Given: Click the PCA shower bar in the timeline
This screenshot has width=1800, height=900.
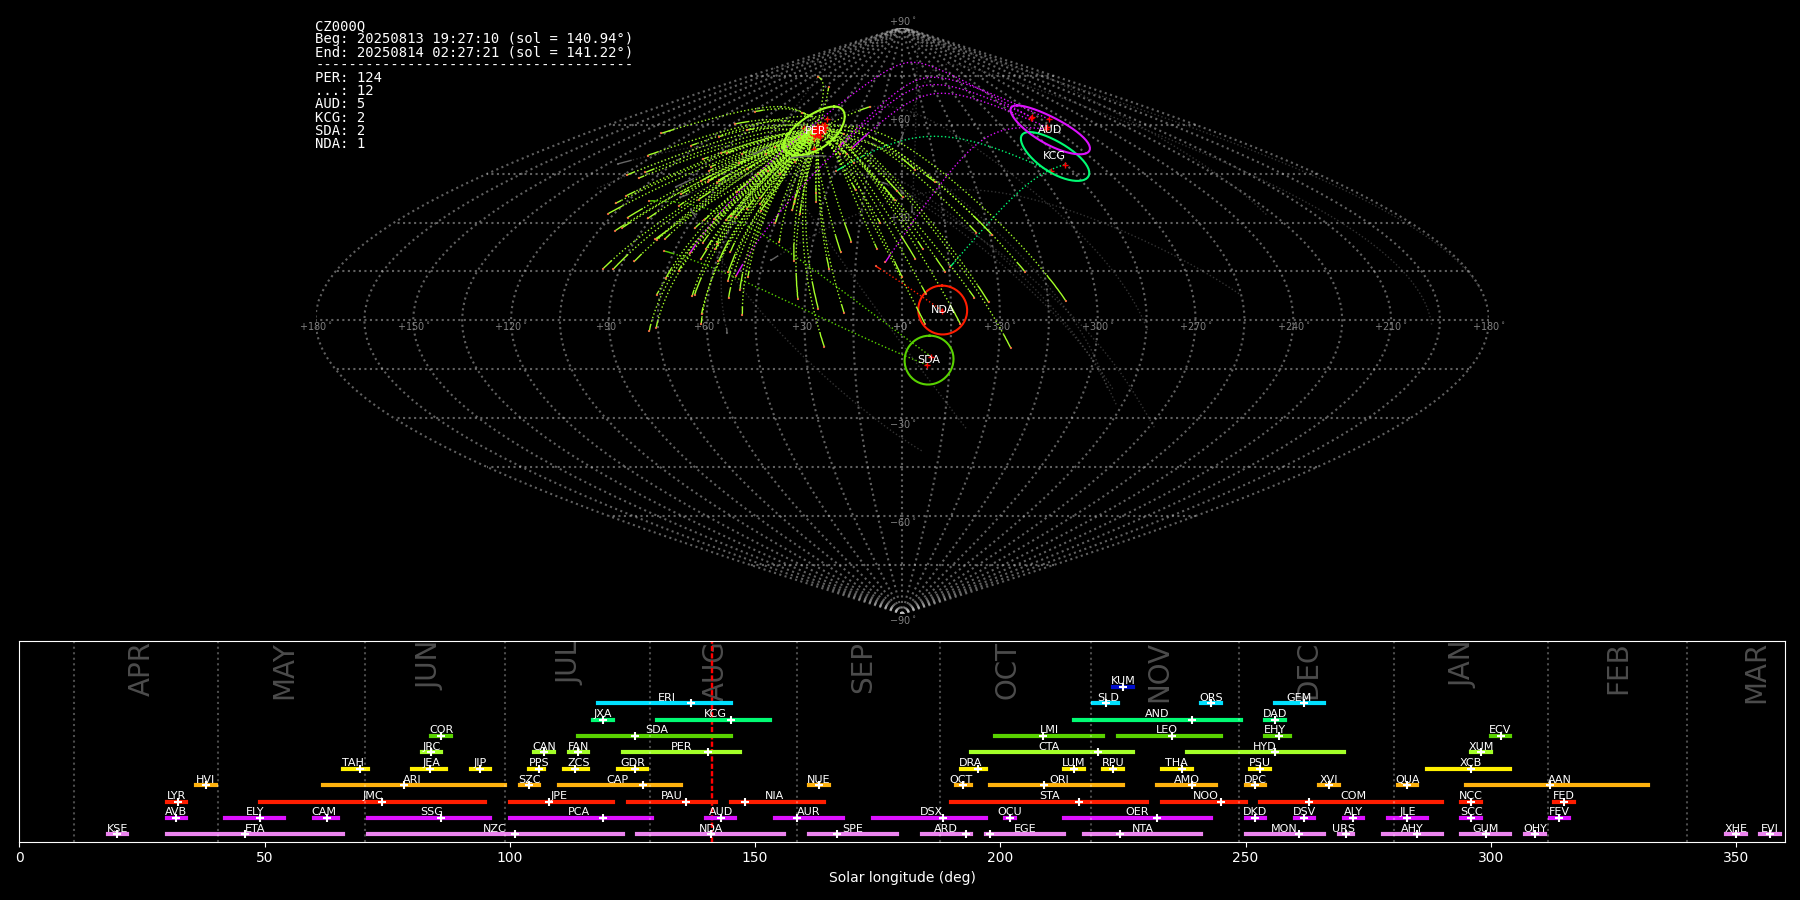Looking at the screenshot, I should tap(580, 818).
